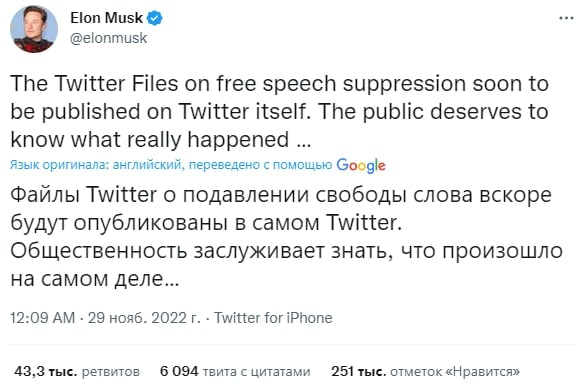Open Elon Musk's profile picture
This screenshot has width=574, height=384.
34,29
